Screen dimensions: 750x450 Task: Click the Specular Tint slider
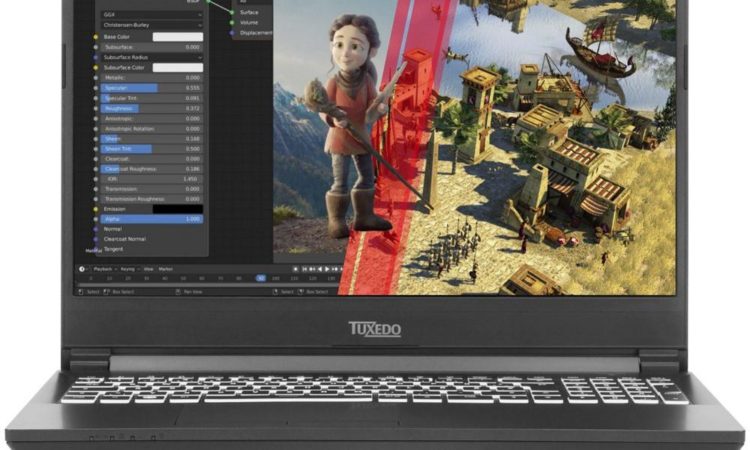pyautogui.click(x=152, y=98)
